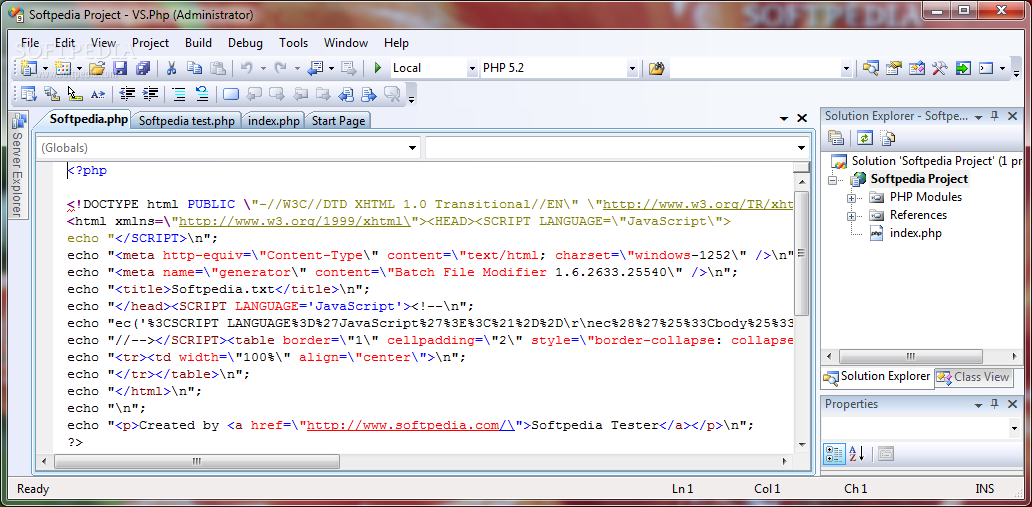Switch to the Class View tab
Viewport: 1032px width, 507px height.
973,377
